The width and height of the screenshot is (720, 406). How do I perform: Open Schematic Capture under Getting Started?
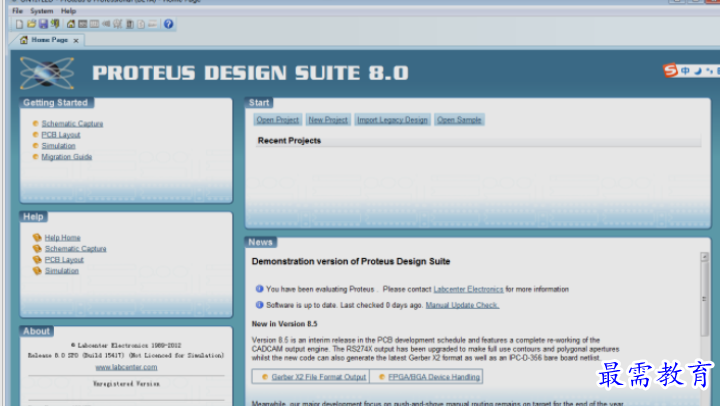72,124
